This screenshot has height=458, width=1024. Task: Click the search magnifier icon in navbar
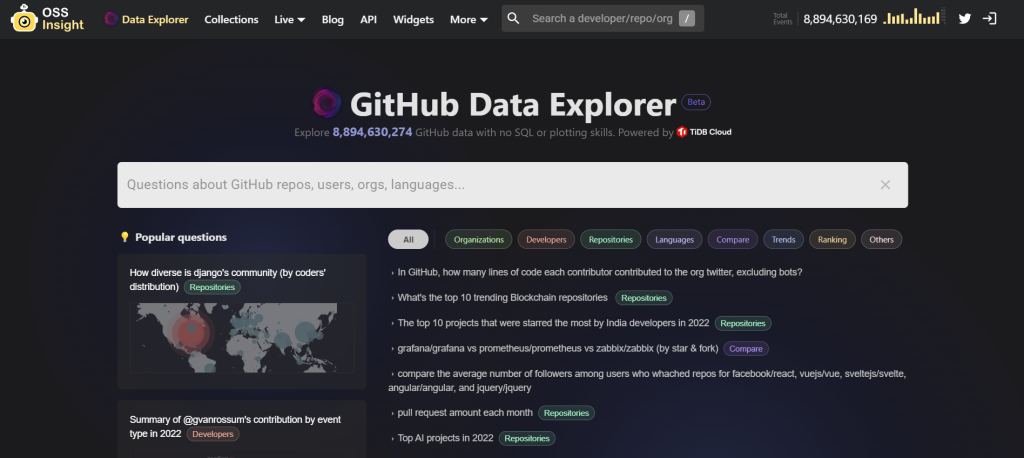(513, 19)
